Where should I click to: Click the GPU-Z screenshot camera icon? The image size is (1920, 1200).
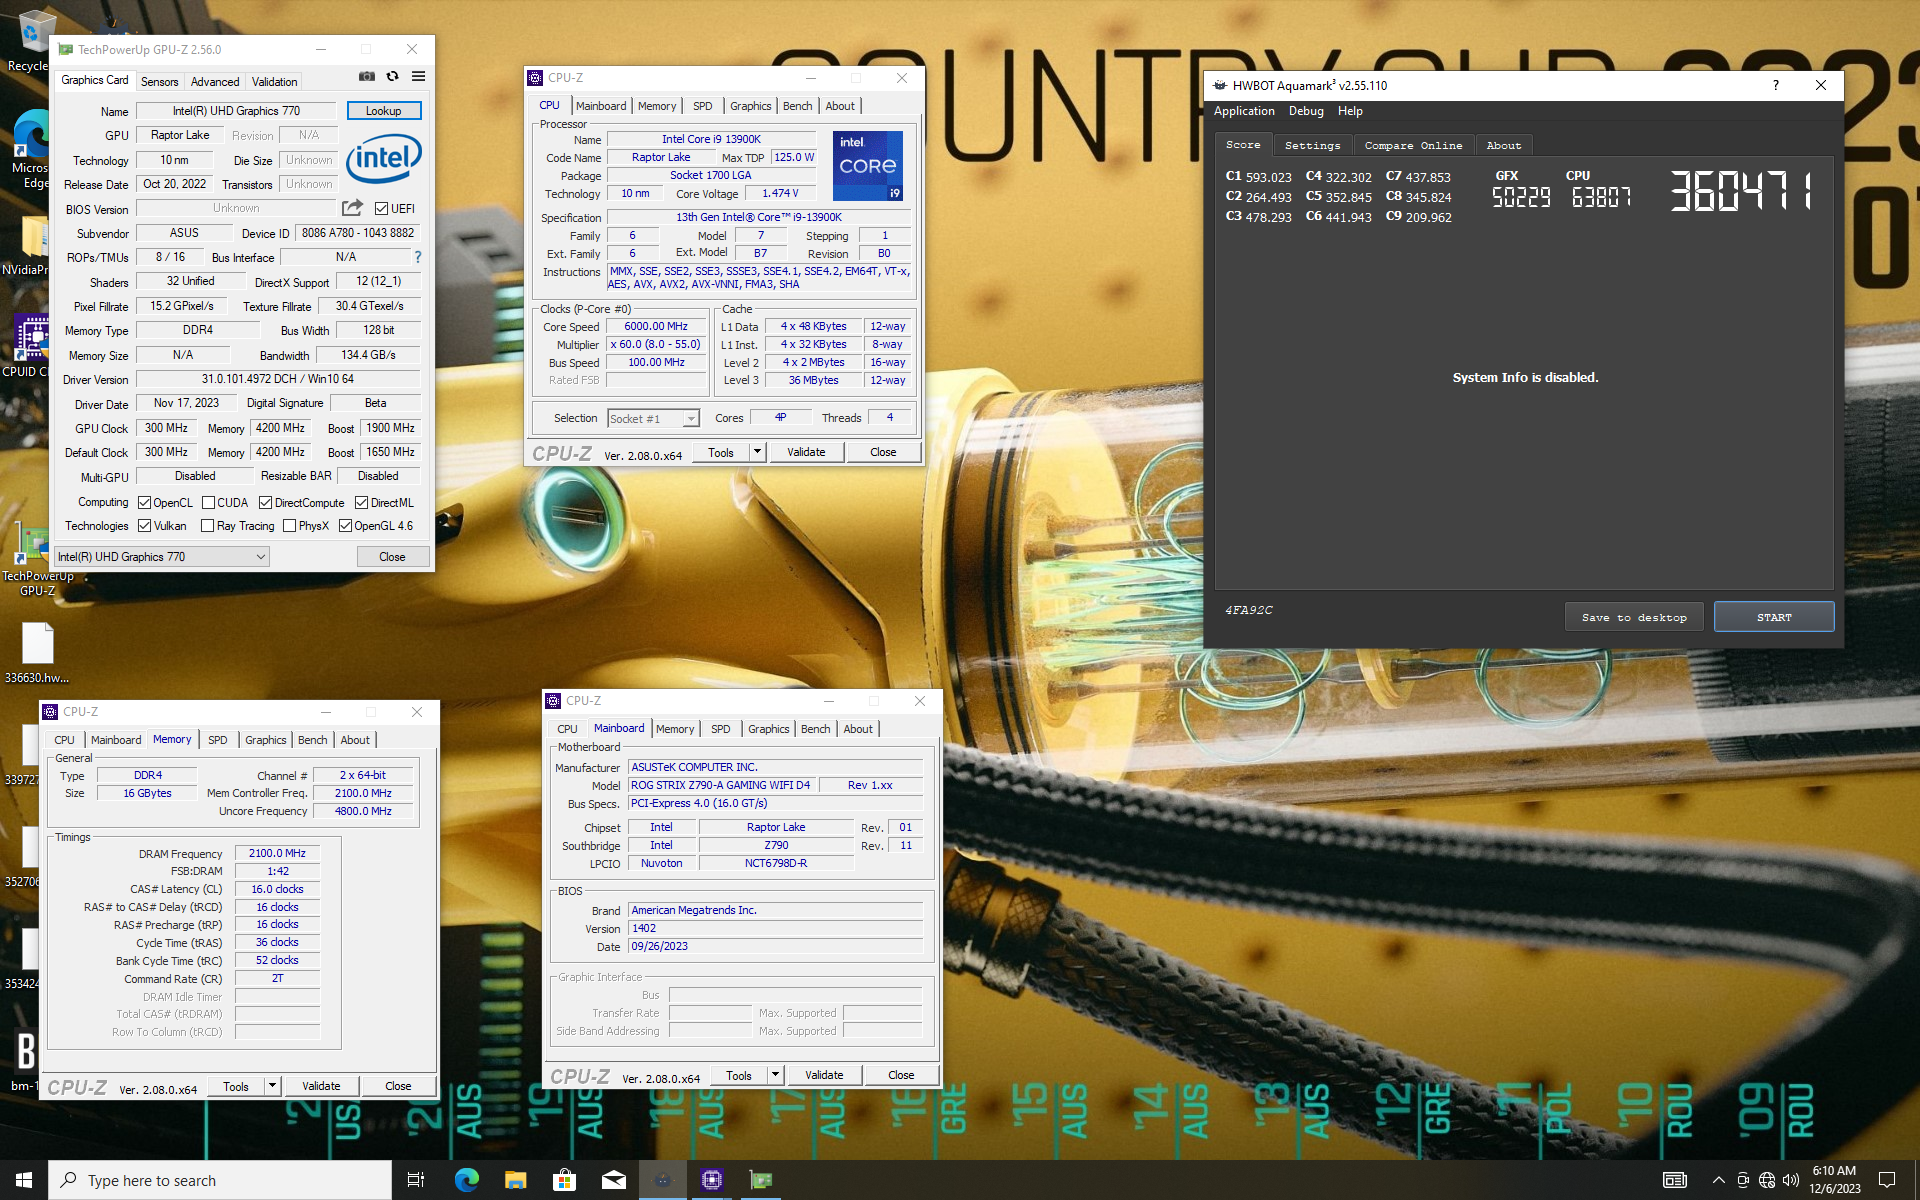367,77
